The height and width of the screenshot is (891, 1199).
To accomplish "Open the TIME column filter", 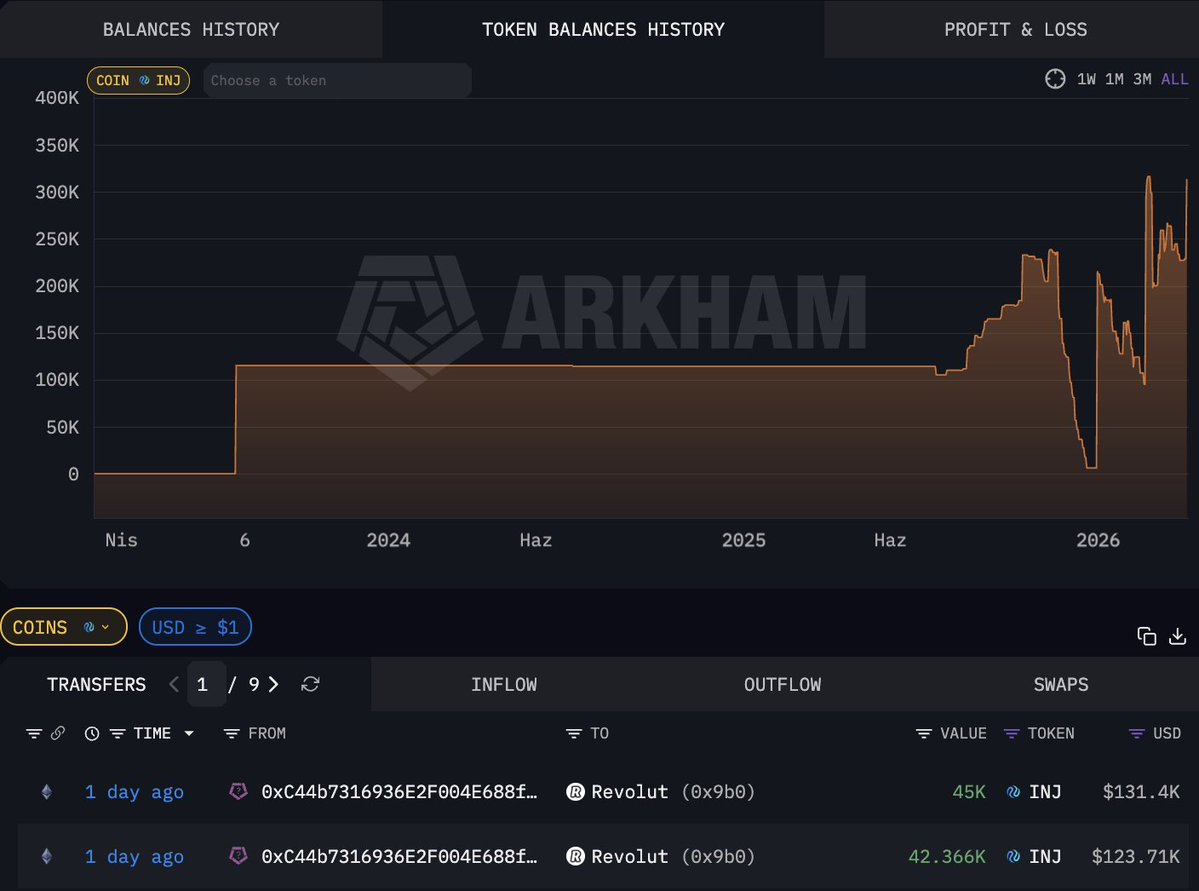I will point(117,733).
